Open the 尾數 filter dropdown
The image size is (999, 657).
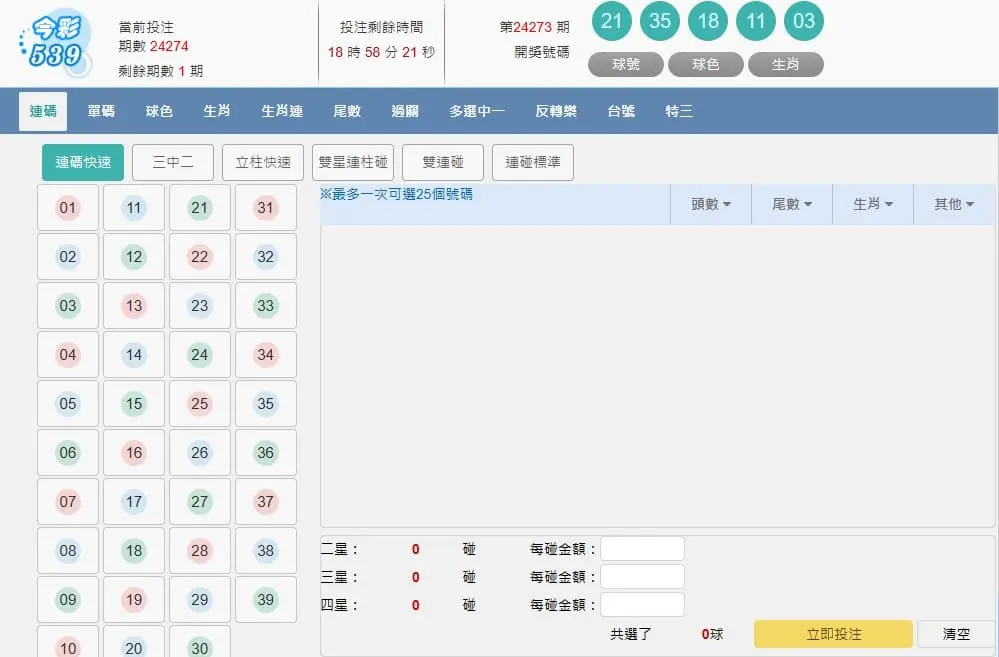point(791,203)
